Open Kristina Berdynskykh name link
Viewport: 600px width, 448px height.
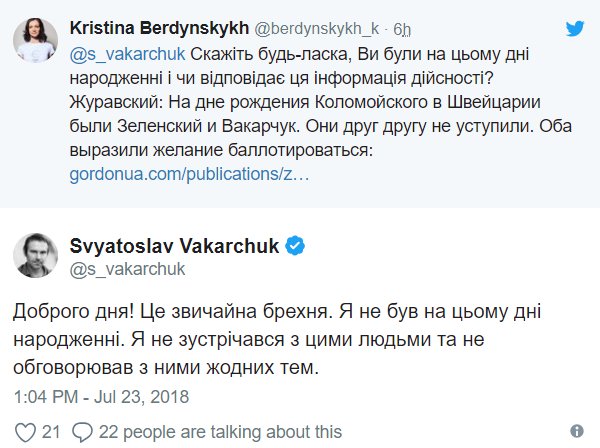(x=159, y=28)
